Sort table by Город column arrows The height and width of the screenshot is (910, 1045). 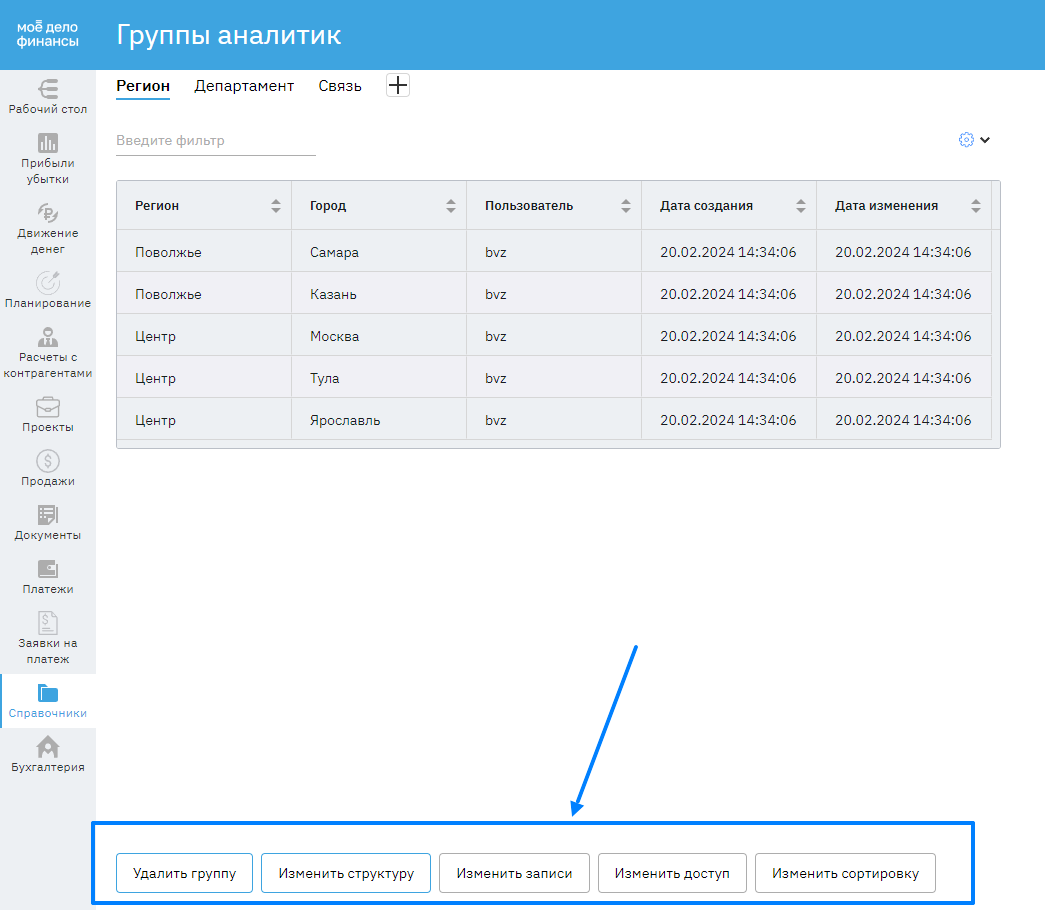[x=451, y=206]
